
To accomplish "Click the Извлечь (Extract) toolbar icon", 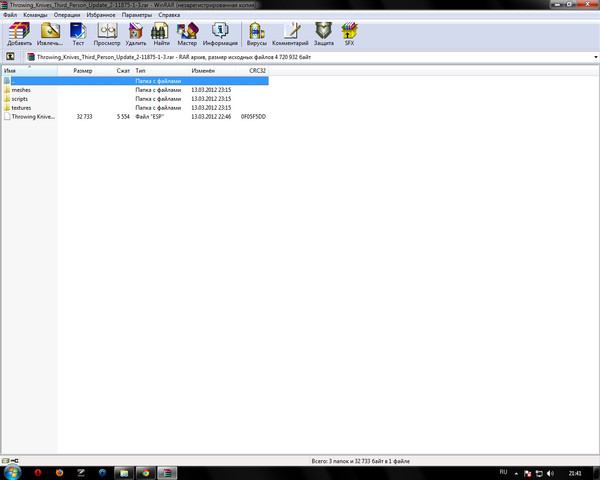I will tap(50, 34).
